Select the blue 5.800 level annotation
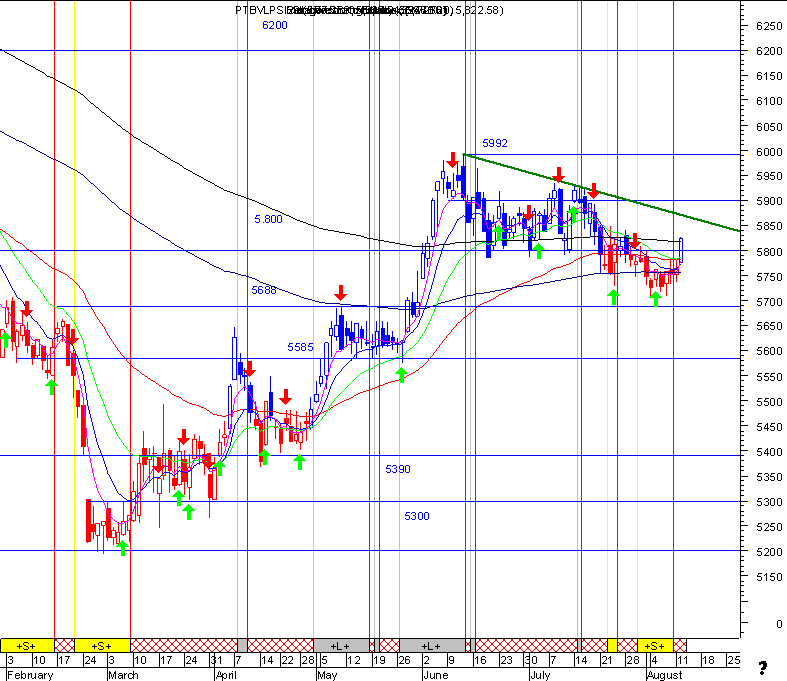The width and height of the screenshot is (787, 681). pos(269,219)
